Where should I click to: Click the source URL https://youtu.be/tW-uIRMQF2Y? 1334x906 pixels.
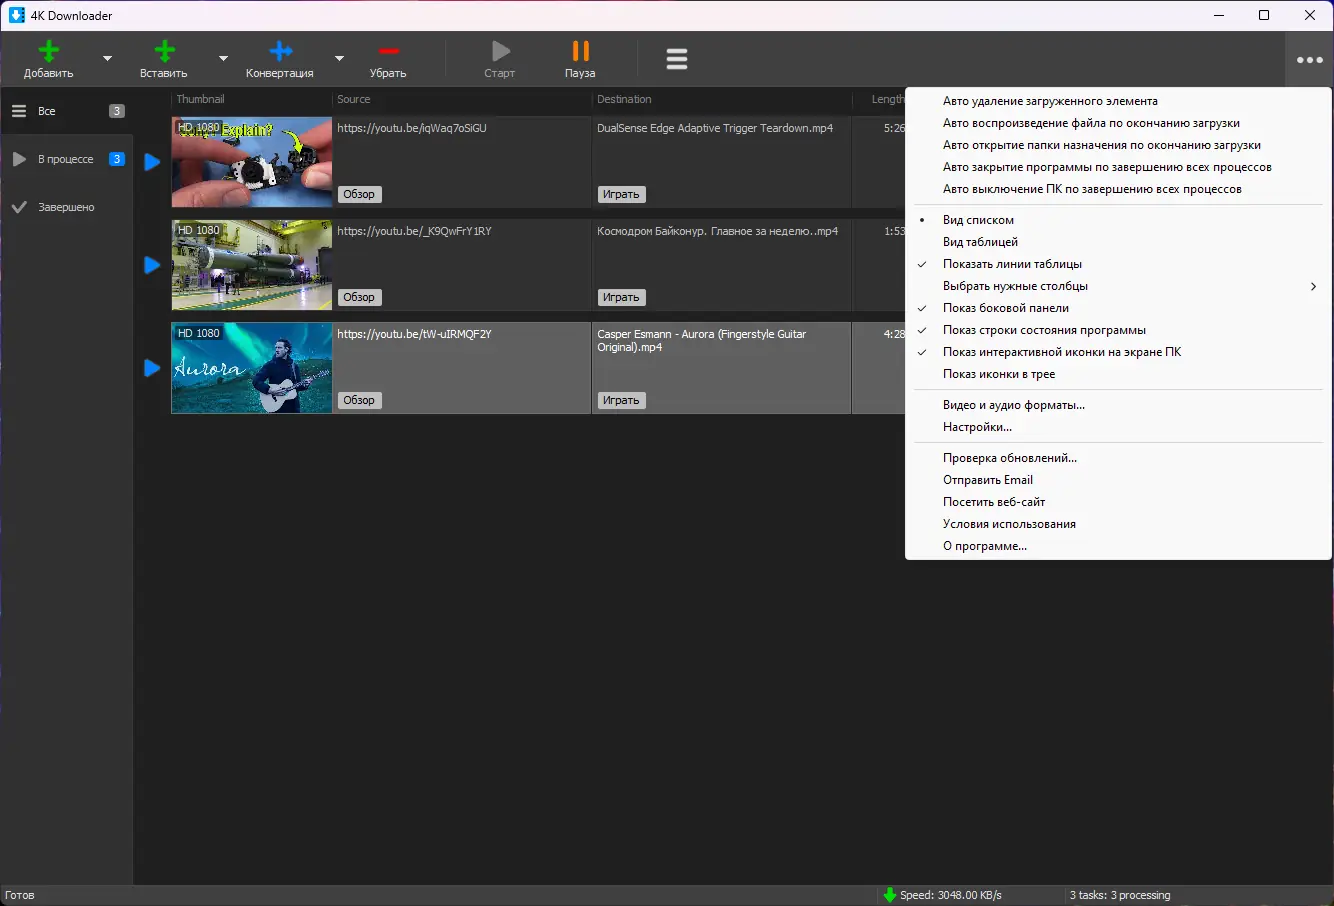pos(414,334)
